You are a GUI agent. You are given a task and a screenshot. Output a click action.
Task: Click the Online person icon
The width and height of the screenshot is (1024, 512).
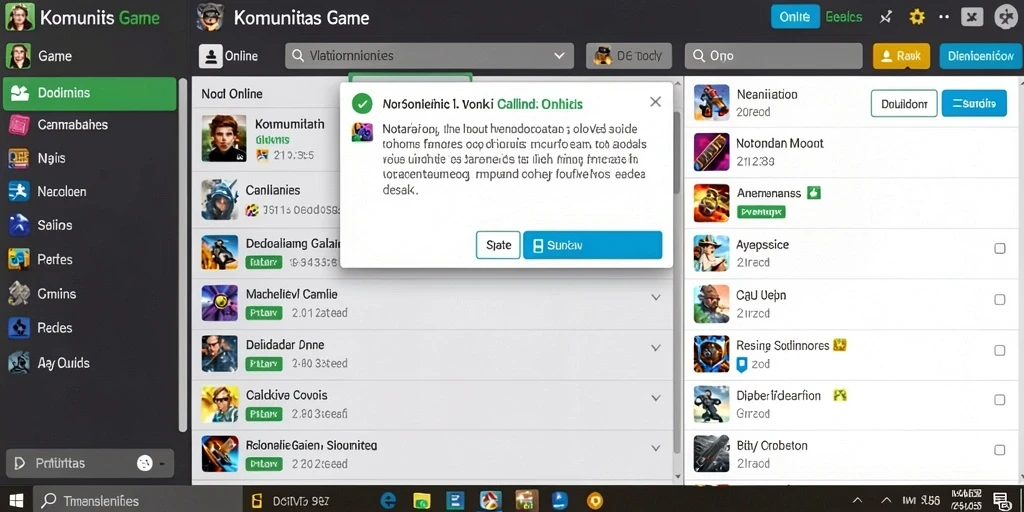[x=211, y=56]
